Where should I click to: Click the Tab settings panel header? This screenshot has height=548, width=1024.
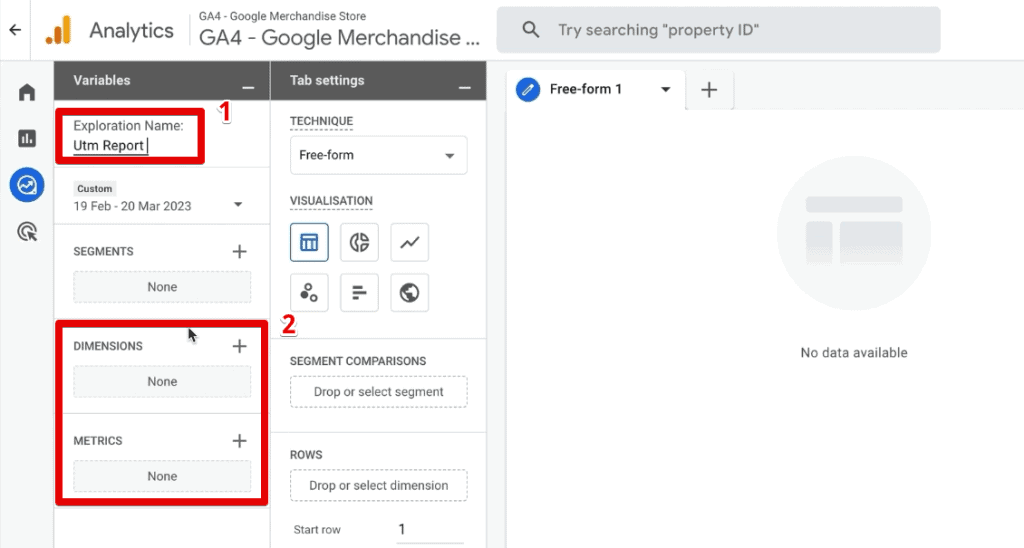click(378, 80)
